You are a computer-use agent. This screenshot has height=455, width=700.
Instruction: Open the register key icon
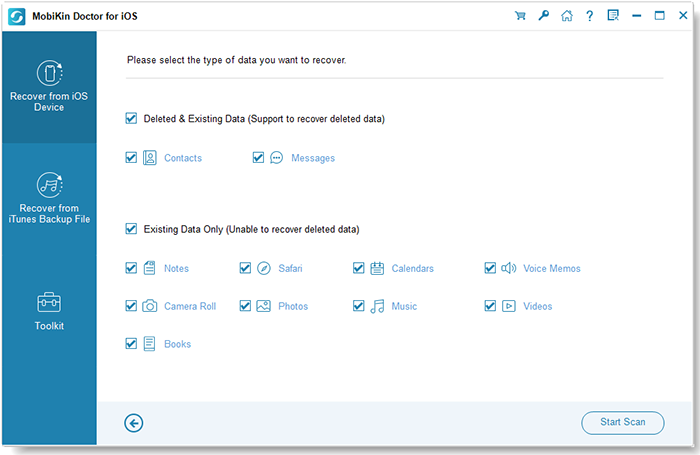click(543, 16)
